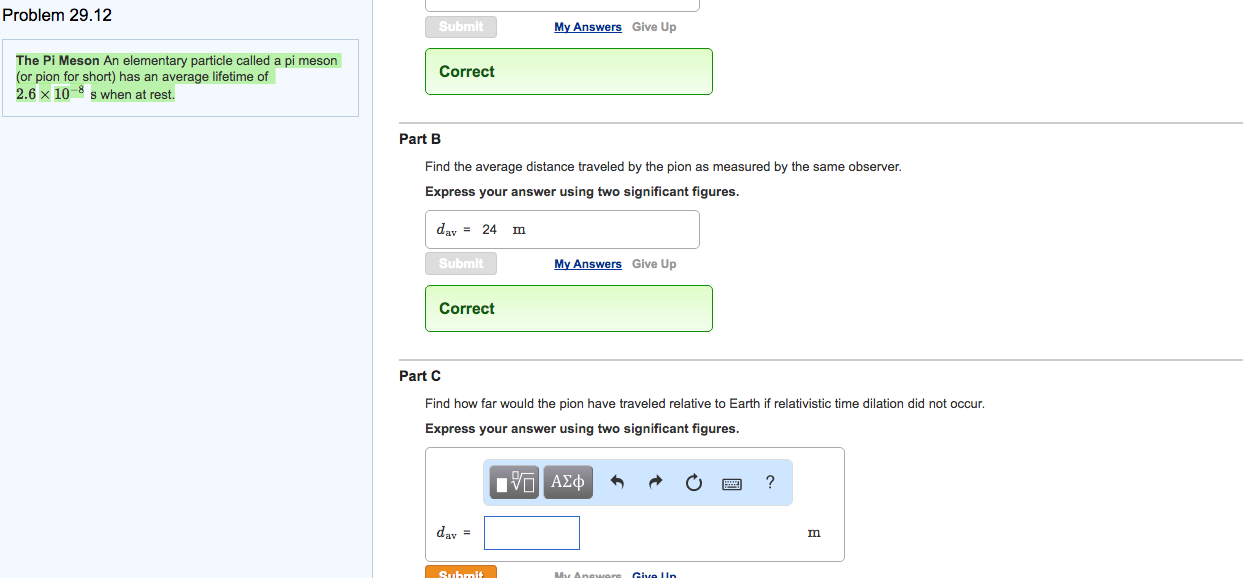Viewport: 1255px width, 578px height.
Task: Click Give Up below Part B
Action: pos(653,263)
